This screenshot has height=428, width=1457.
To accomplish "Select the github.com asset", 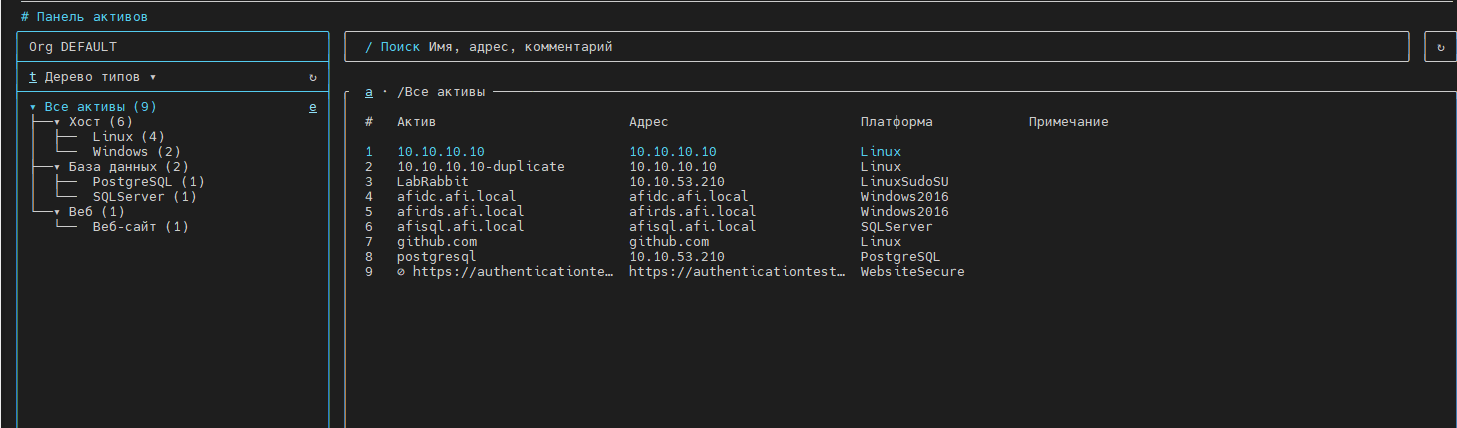I will click(x=437, y=242).
